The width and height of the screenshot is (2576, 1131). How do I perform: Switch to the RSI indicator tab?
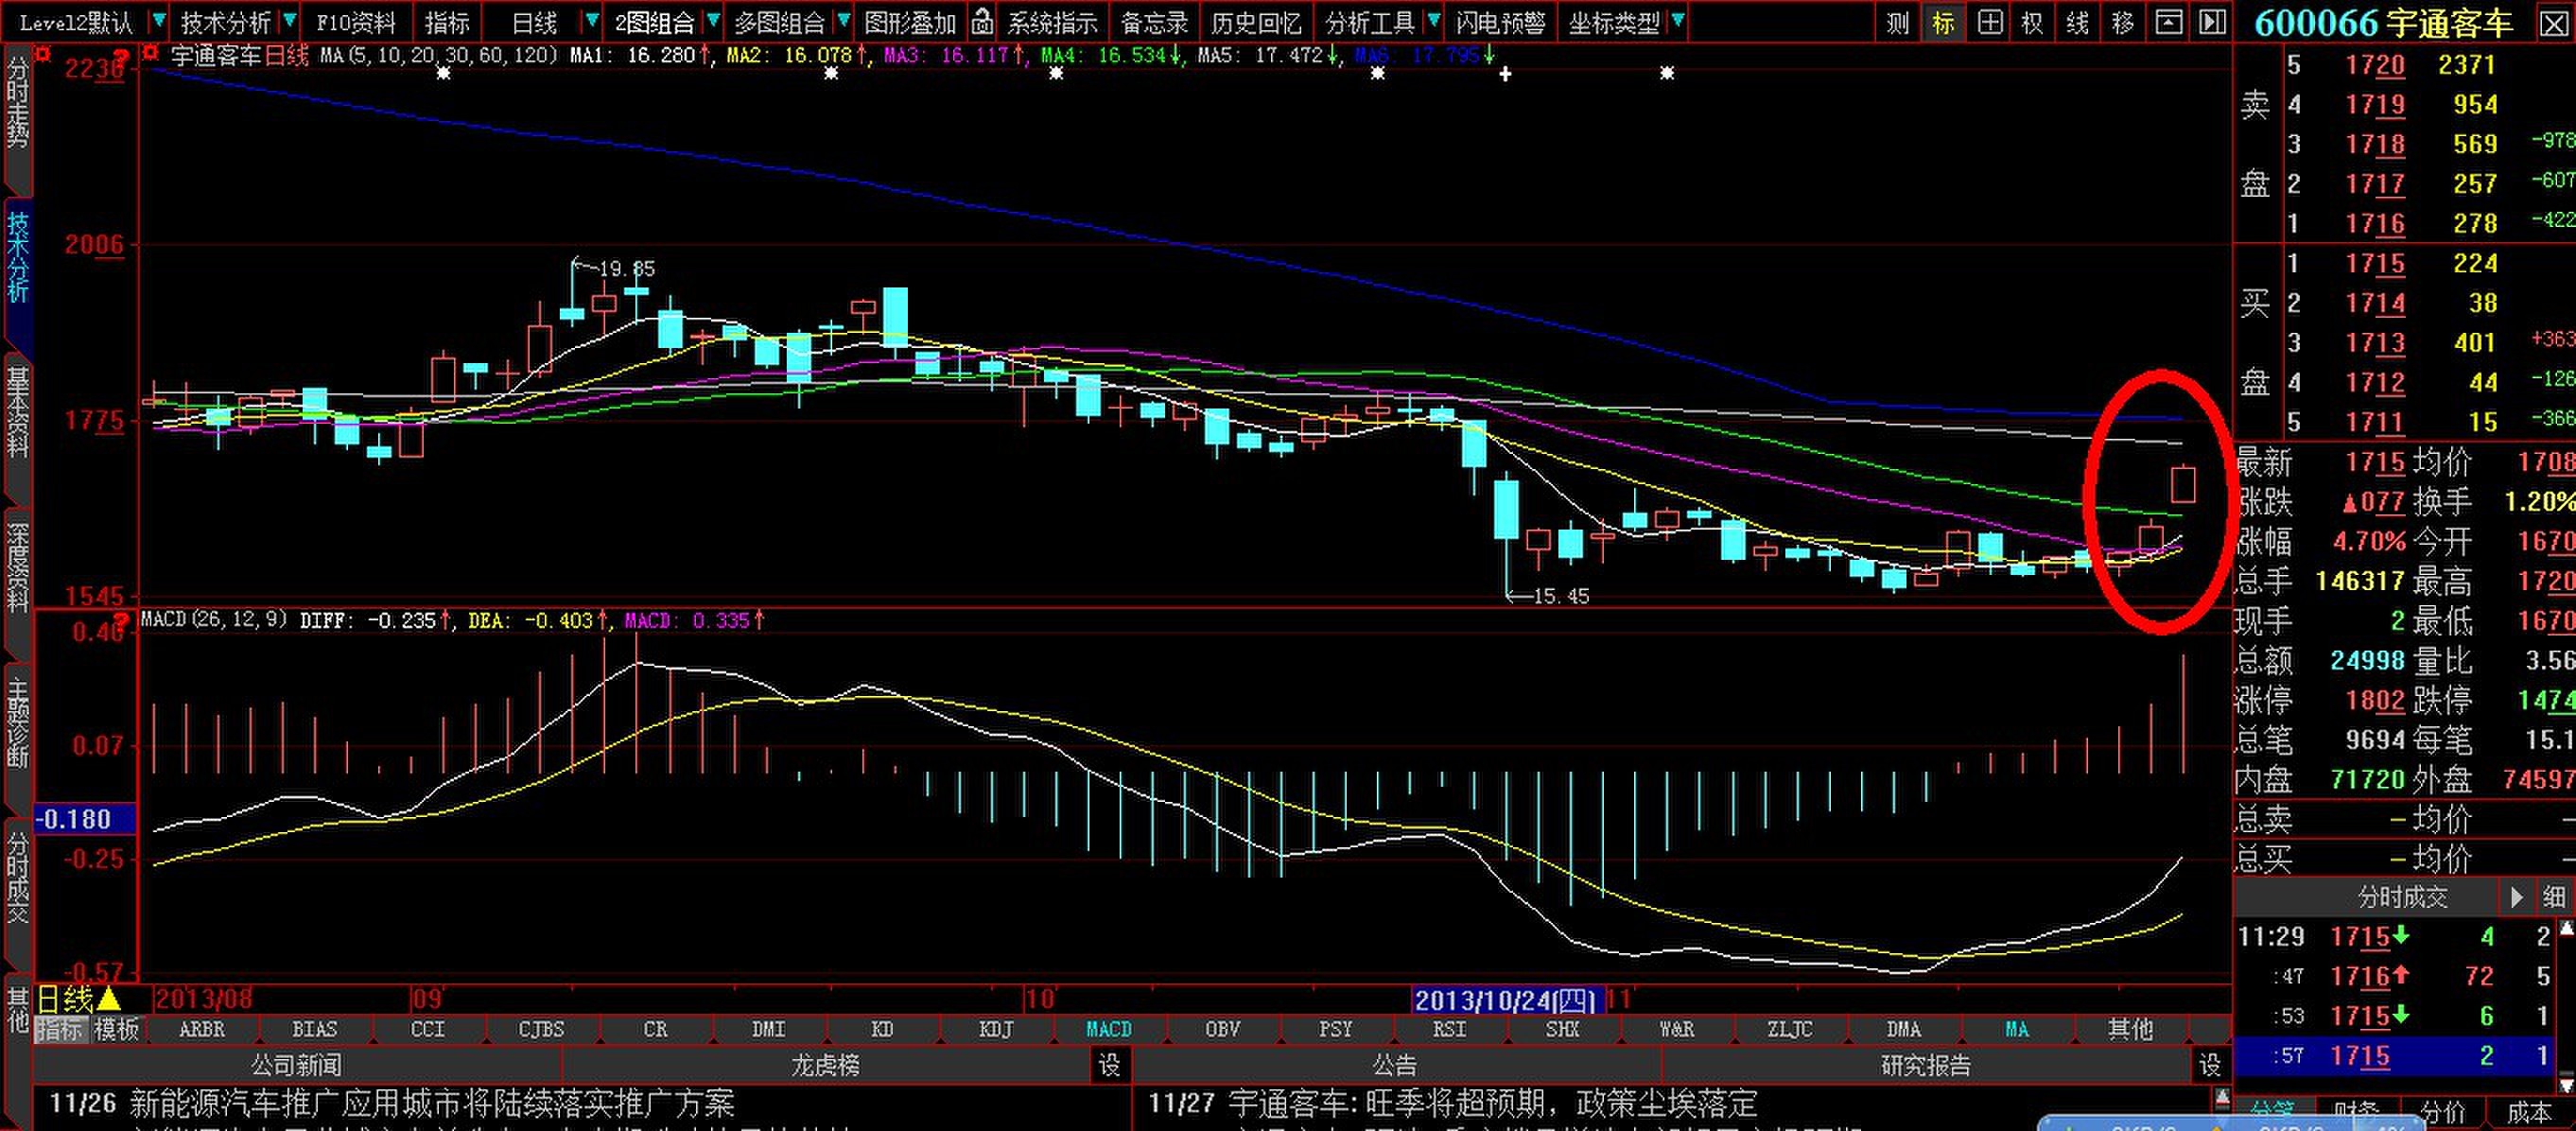click(x=1449, y=1029)
